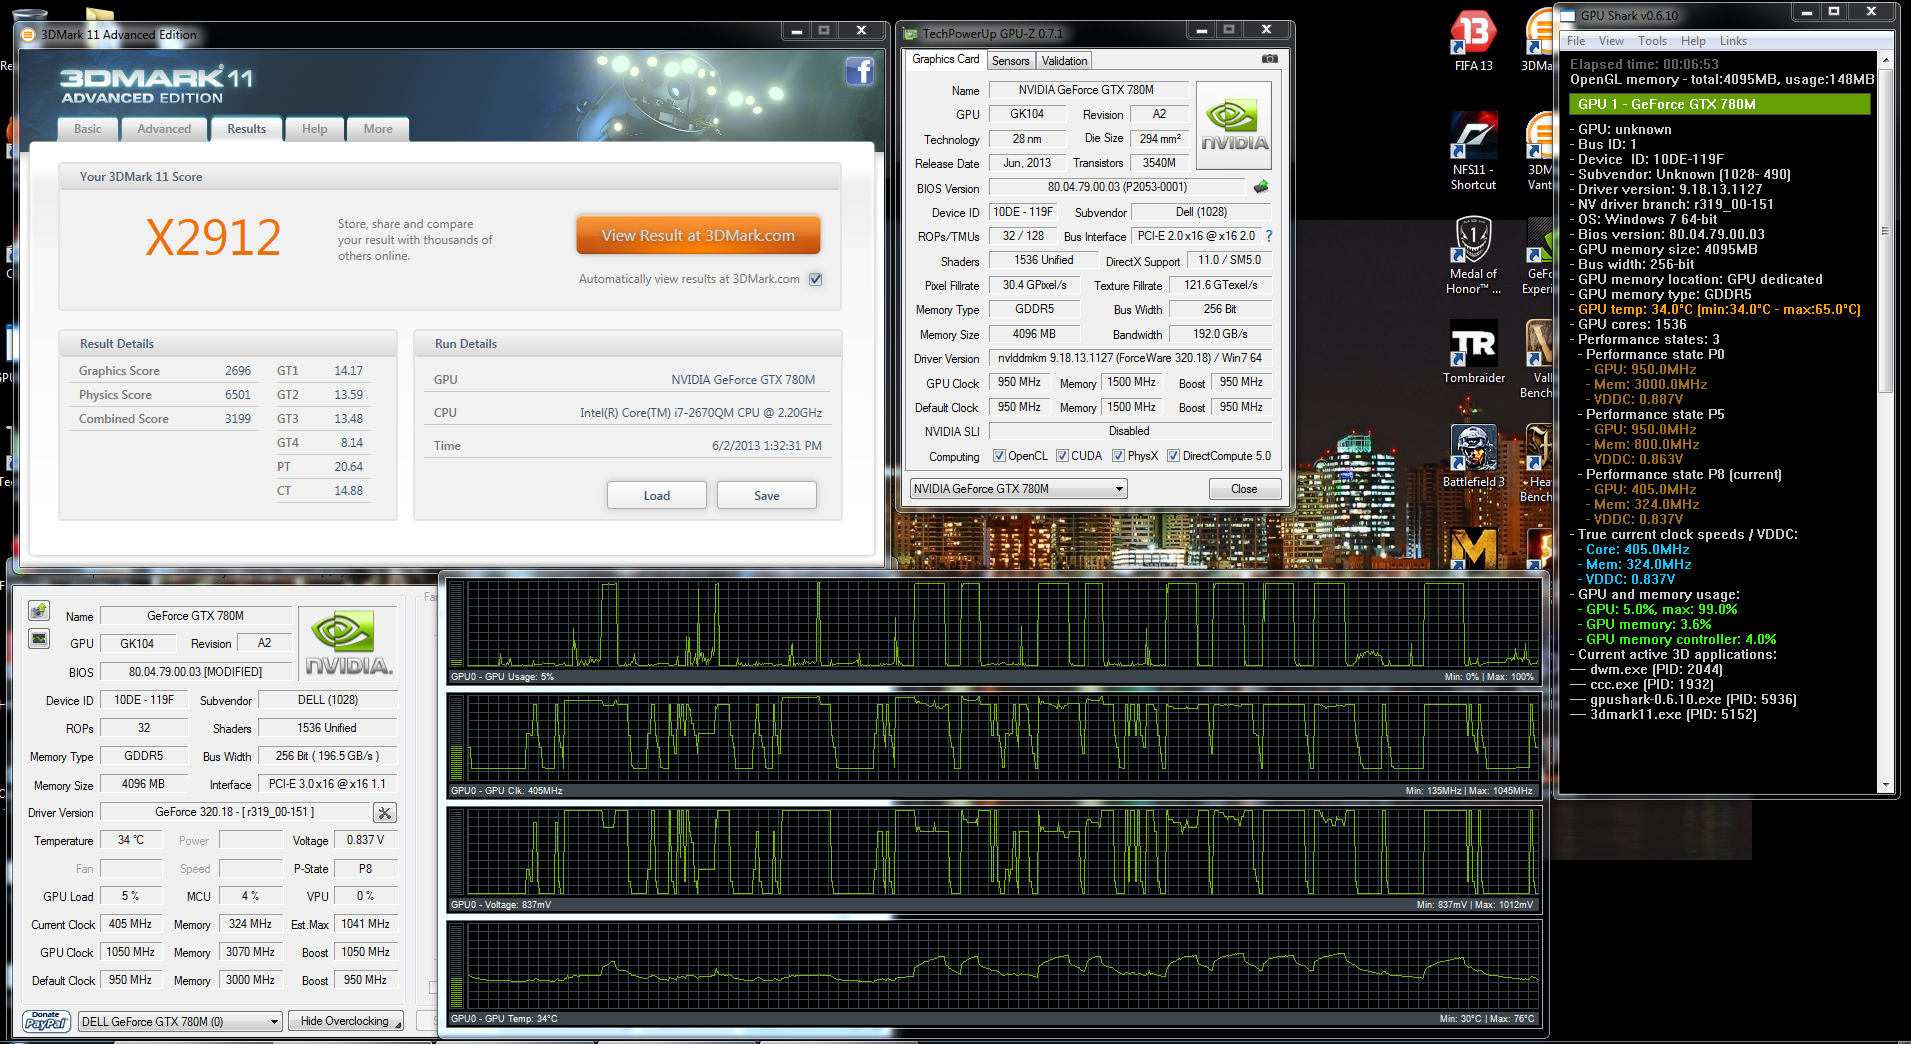Viewport: 1911px width, 1044px height.
Task: Click the Hide Overclocking button
Action: tap(345, 1022)
